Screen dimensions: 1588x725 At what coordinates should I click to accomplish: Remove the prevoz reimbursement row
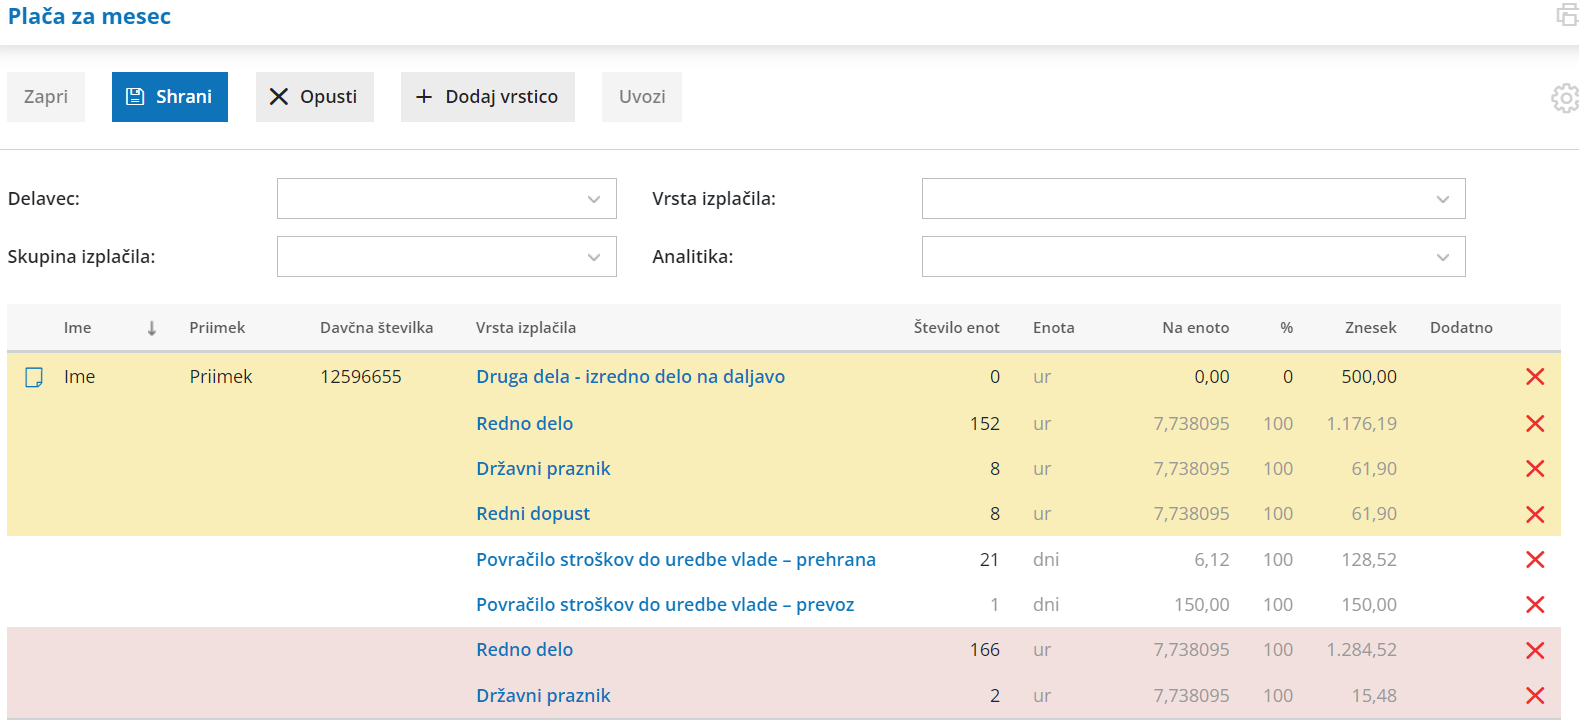pos(1535,605)
